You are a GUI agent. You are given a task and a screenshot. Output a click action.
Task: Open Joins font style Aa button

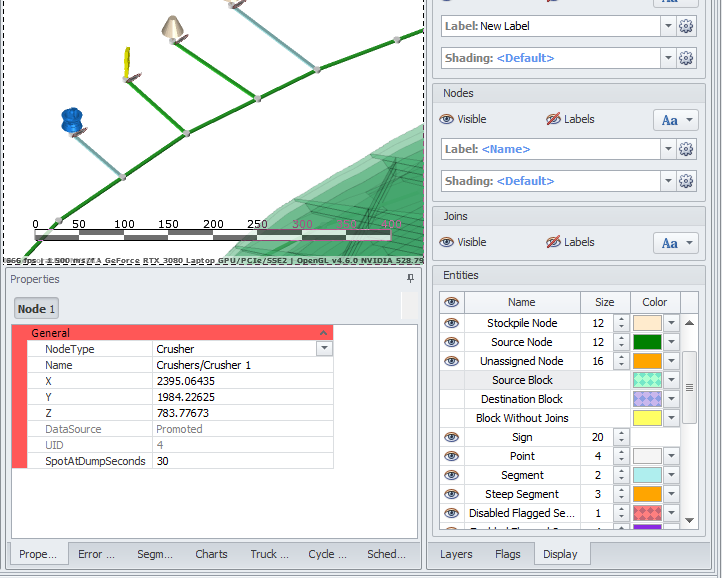point(676,243)
